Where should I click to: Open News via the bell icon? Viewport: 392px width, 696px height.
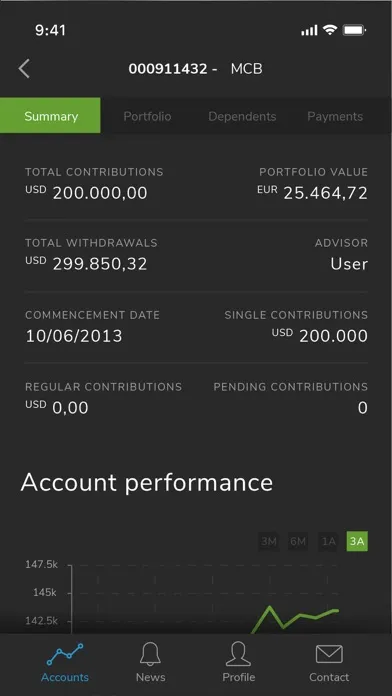(x=150, y=654)
